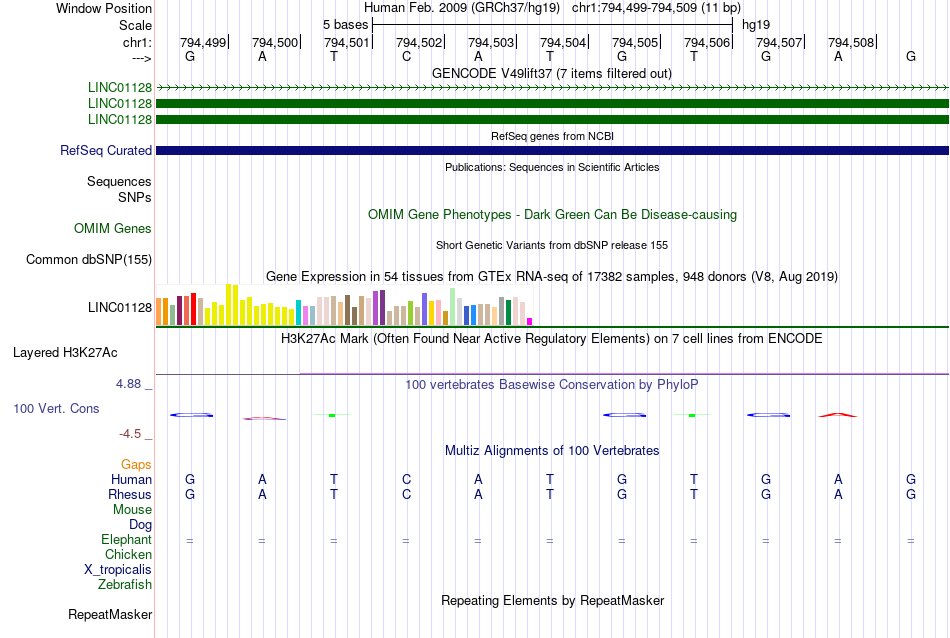Click the Window Position track label
This screenshot has width=950, height=638.
click(x=104, y=8)
